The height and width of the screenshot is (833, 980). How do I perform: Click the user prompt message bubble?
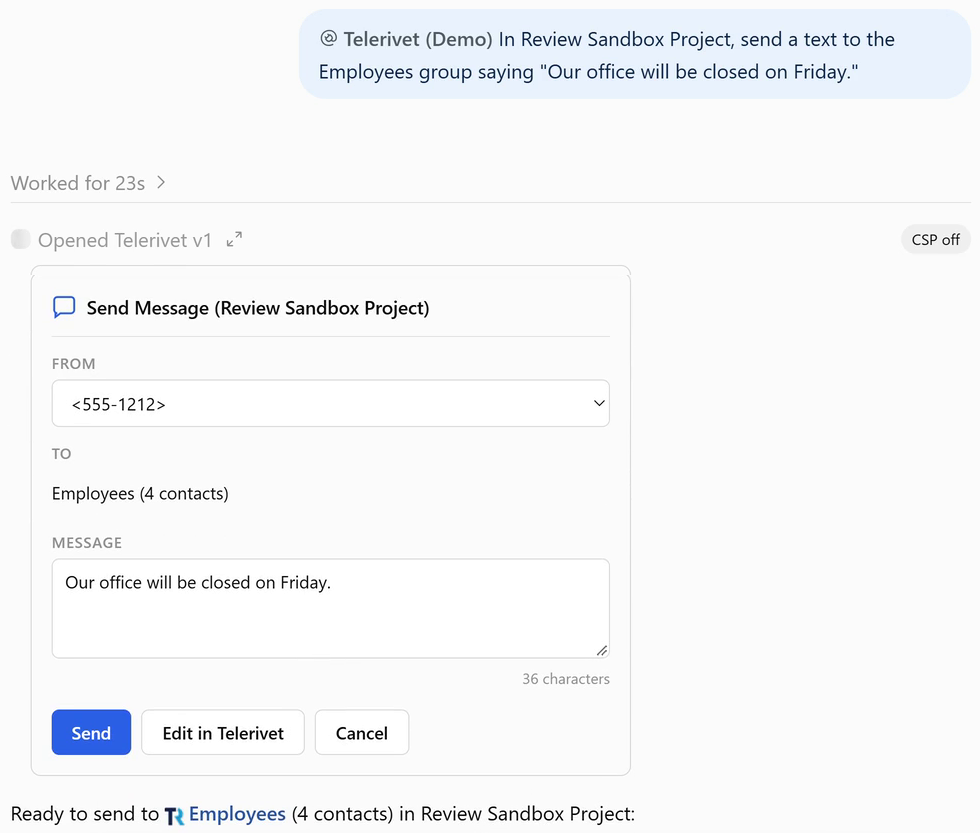[x=634, y=55]
